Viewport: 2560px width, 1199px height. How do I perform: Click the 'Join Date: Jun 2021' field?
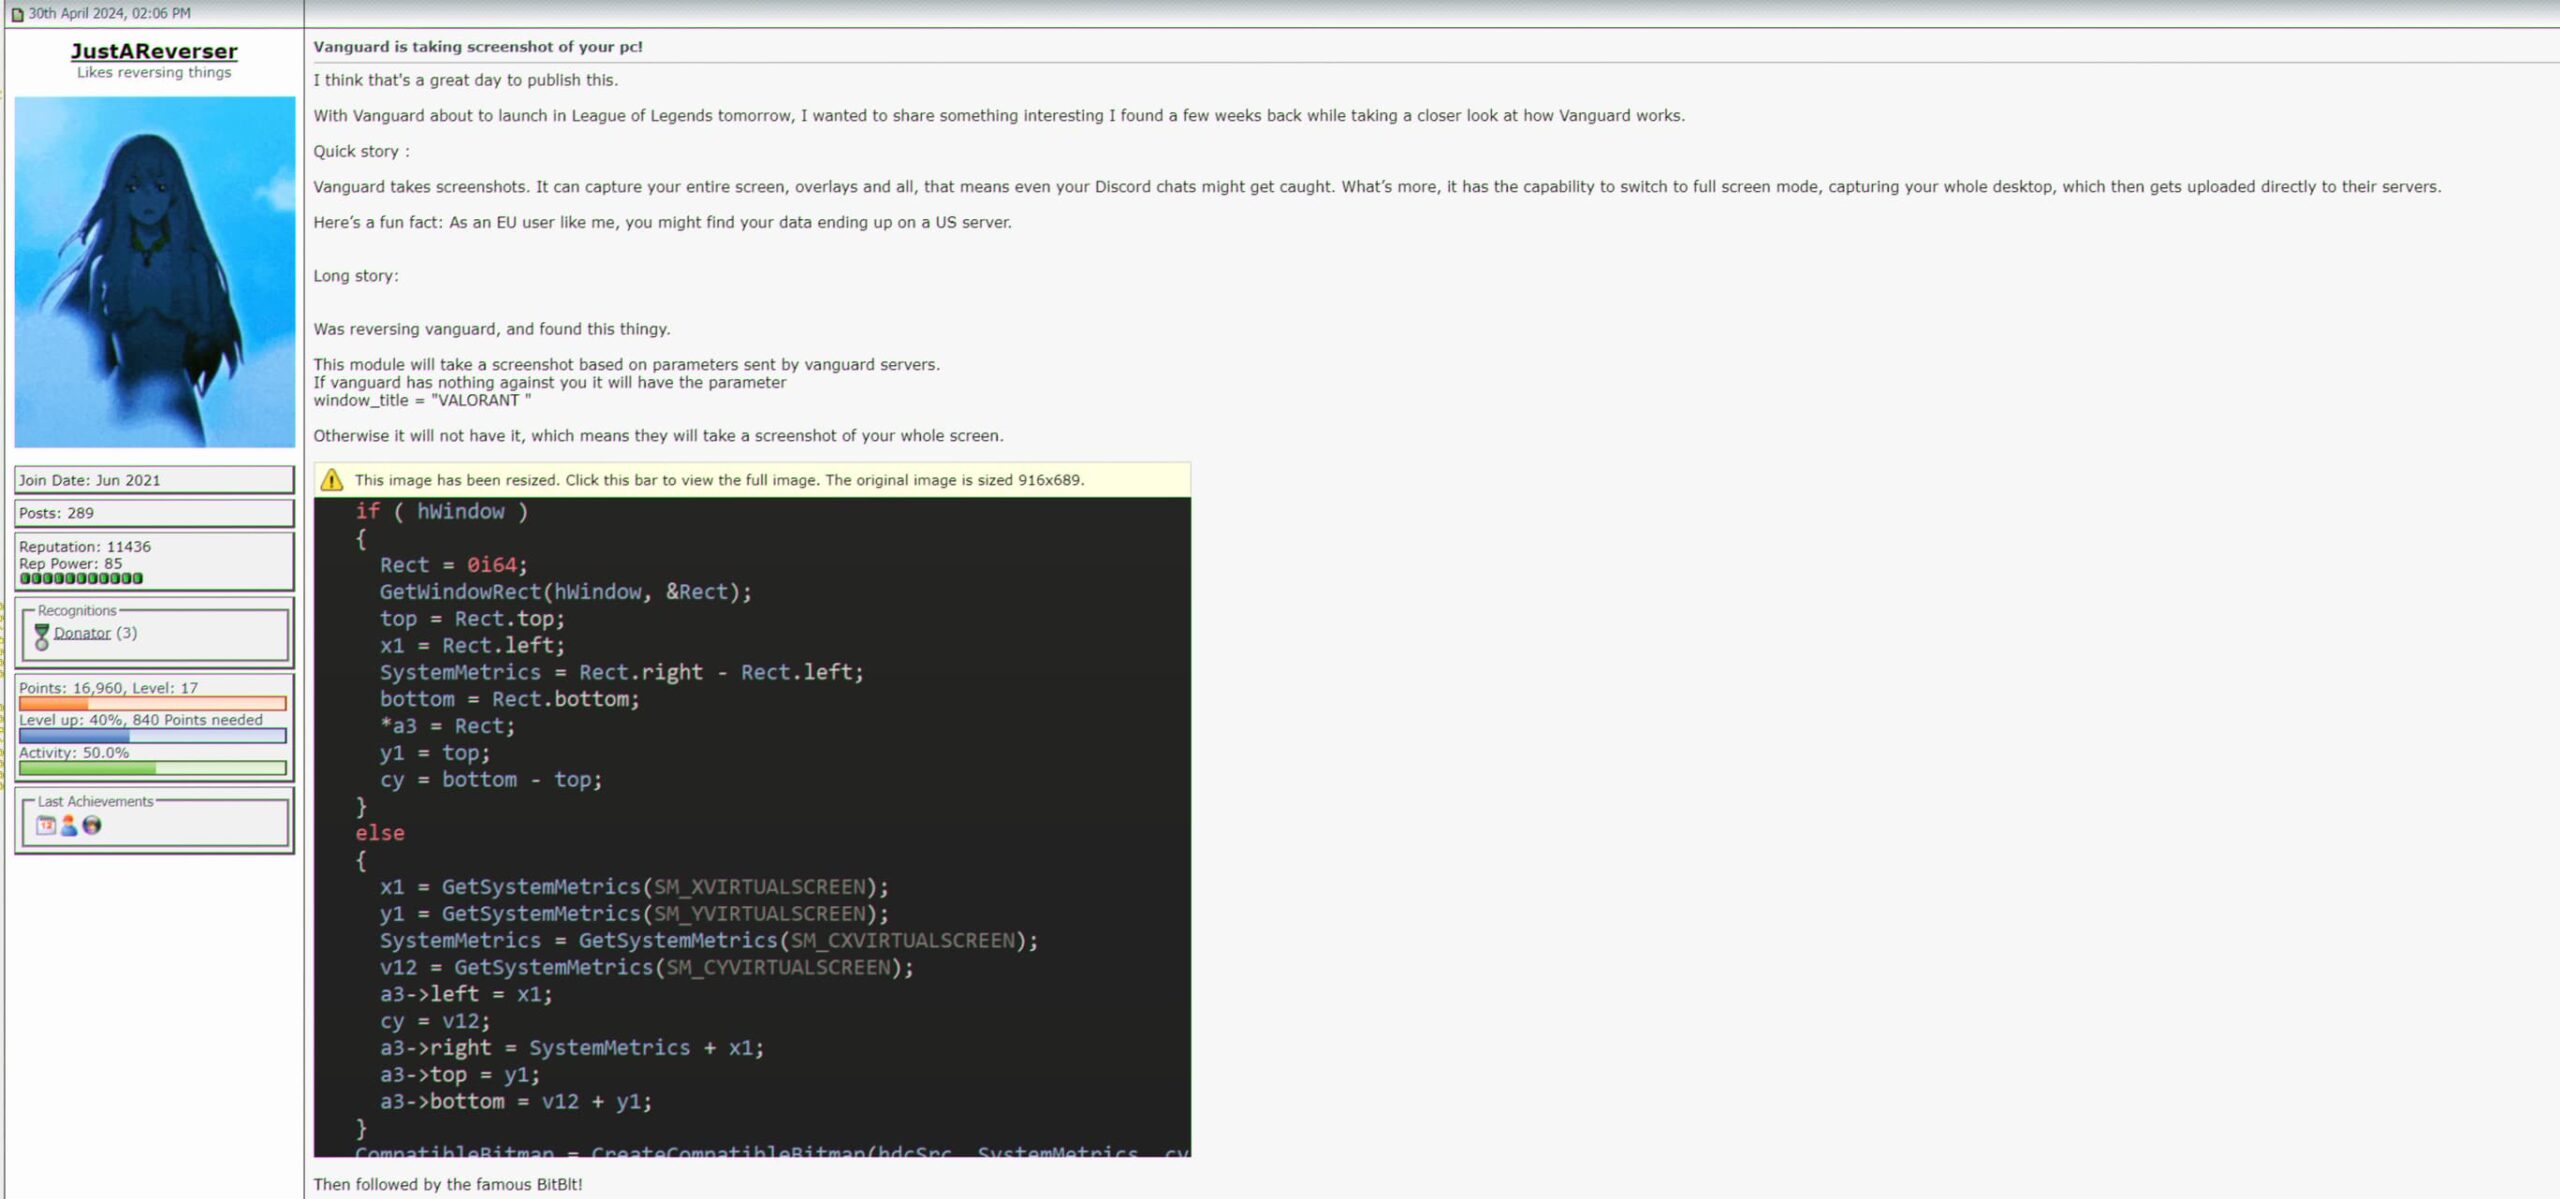154,480
